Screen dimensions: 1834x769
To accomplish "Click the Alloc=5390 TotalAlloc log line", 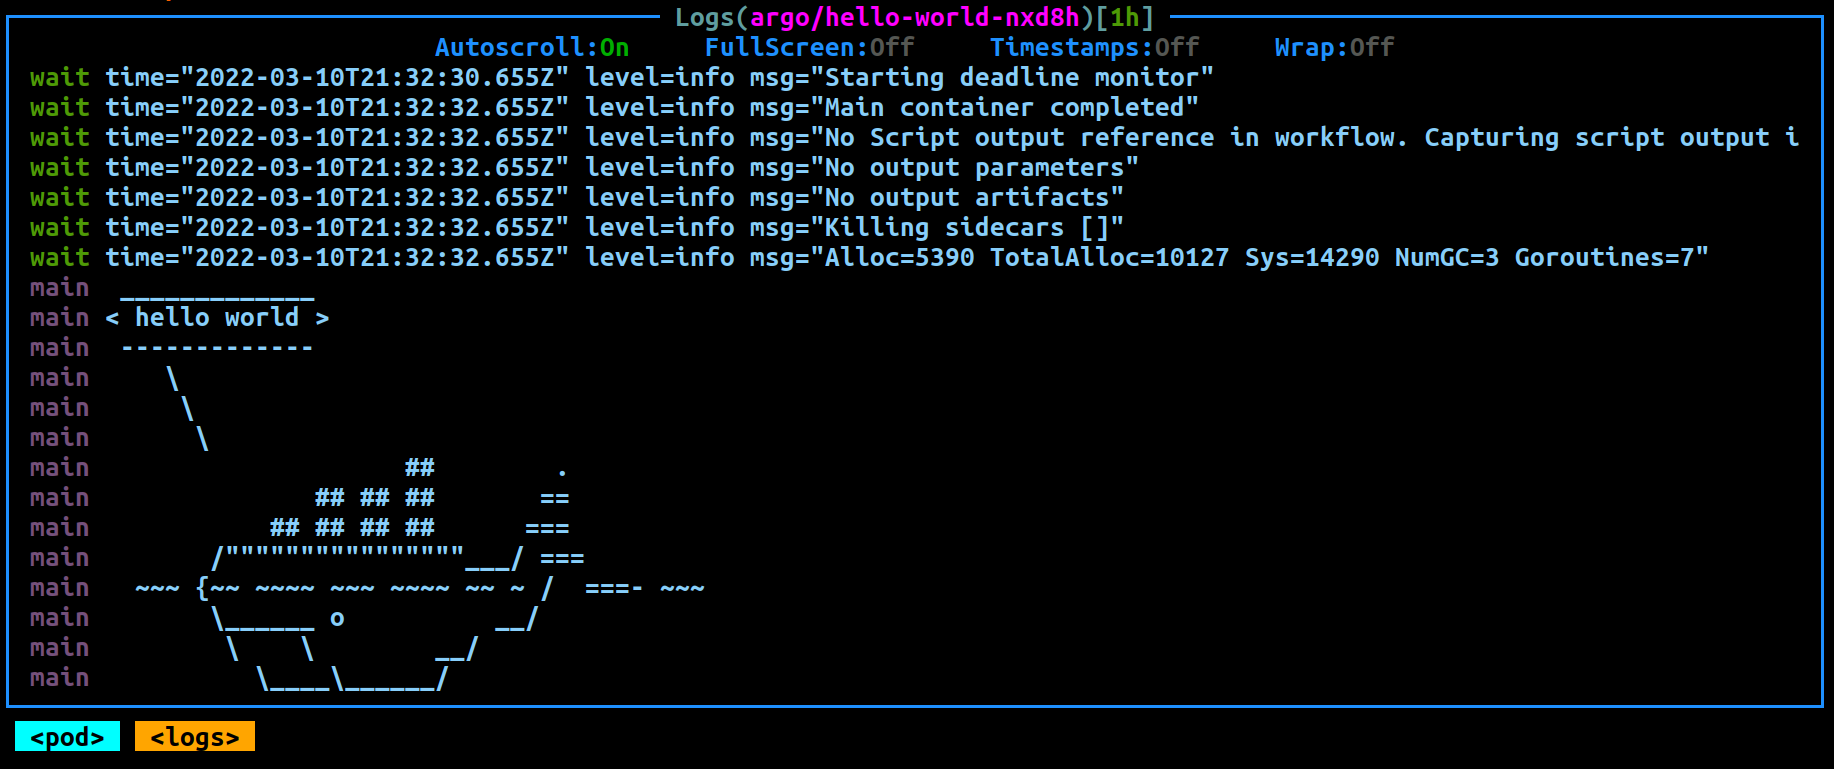I will [x=869, y=257].
